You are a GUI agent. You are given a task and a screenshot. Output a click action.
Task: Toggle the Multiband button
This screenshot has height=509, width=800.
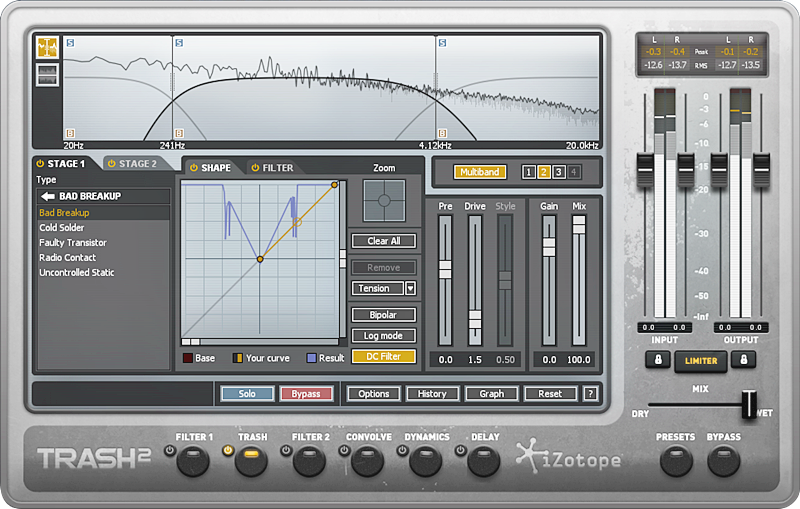click(480, 172)
